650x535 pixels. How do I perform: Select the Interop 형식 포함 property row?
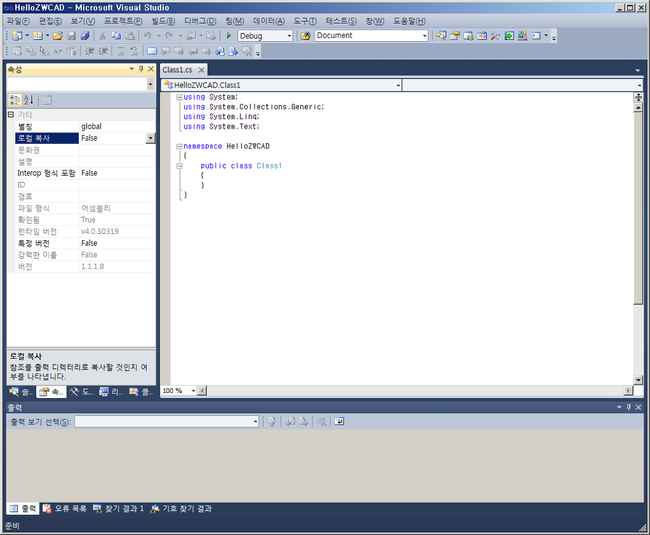pos(85,173)
